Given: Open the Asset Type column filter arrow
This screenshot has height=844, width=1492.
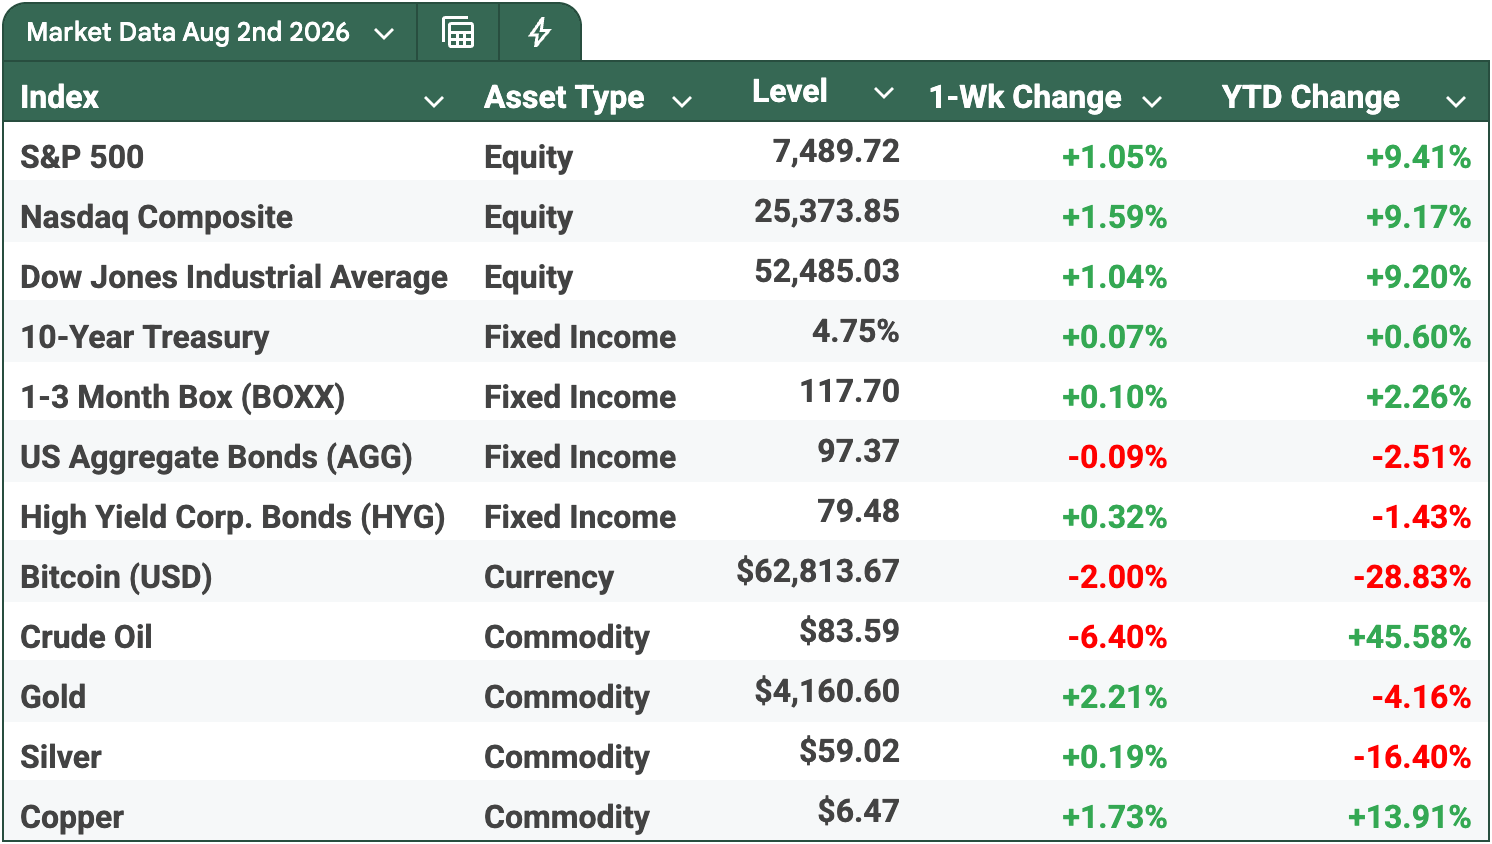Looking at the screenshot, I should click(x=682, y=101).
